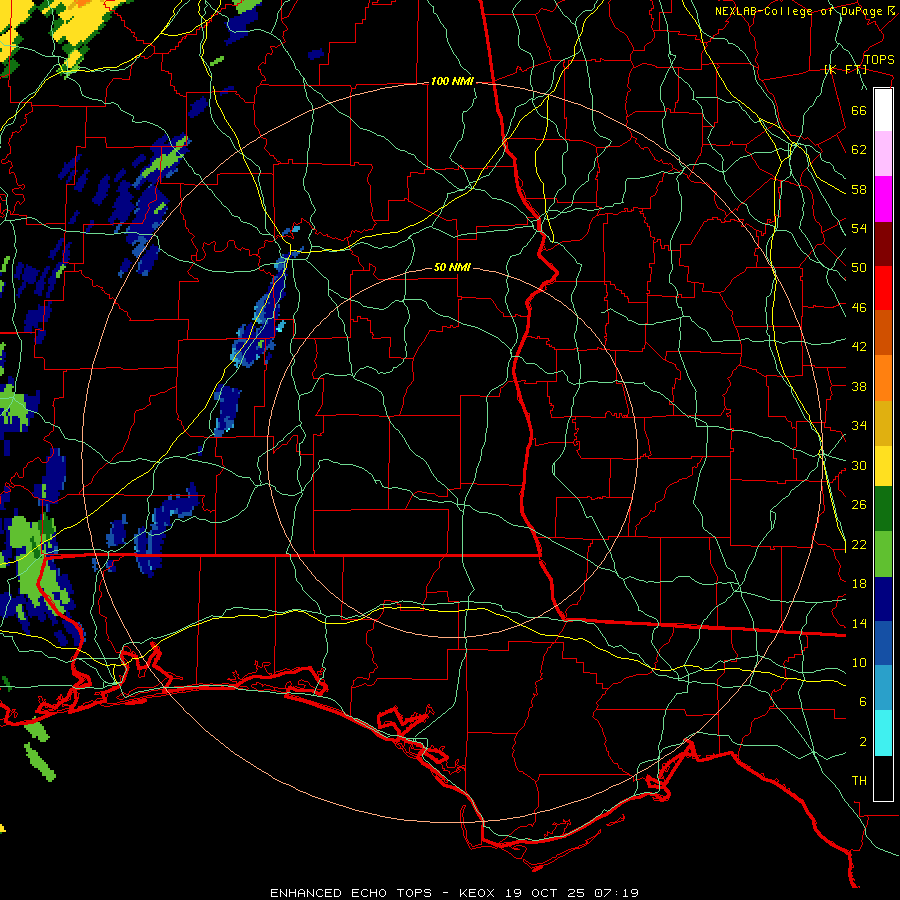
Task: Pick the medium blue legend swatch
Action: coord(883,643)
